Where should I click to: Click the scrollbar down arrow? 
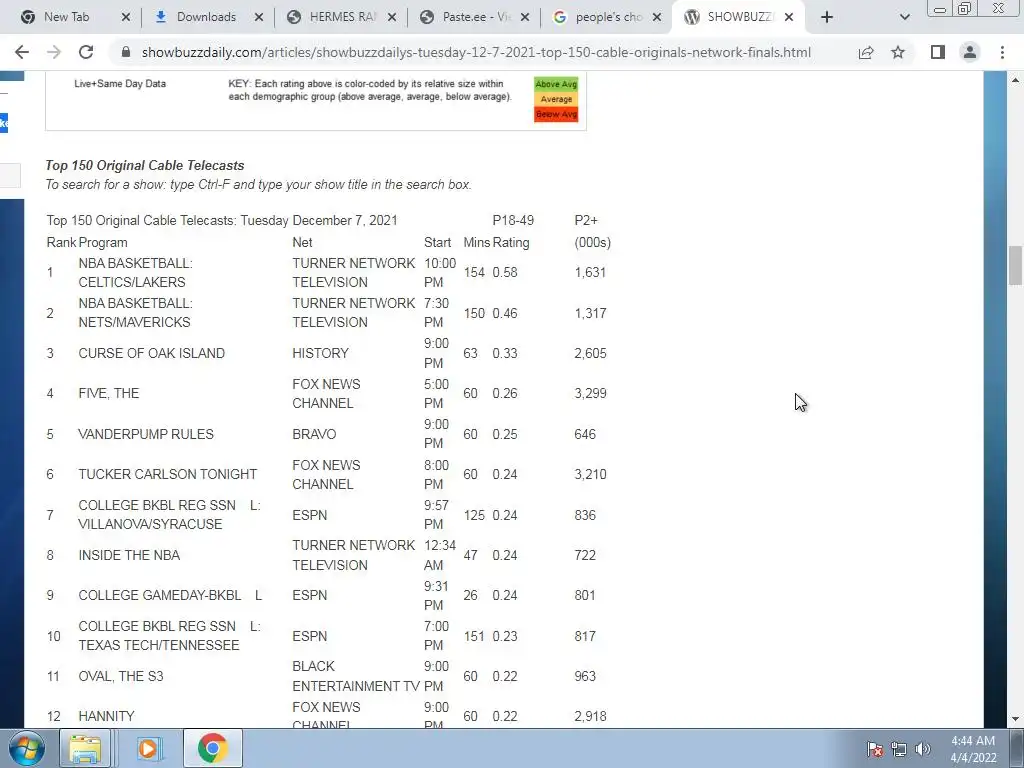[1016, 719]
